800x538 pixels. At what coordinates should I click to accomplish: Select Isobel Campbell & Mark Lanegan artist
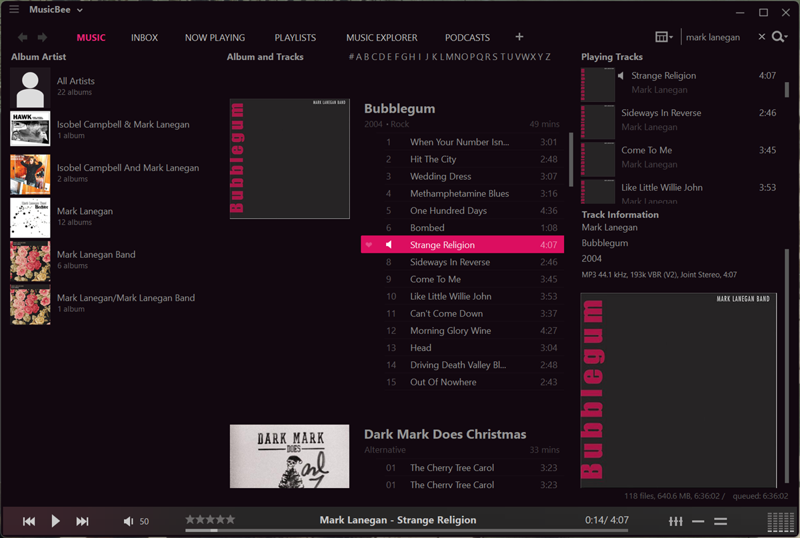[x=107, y=129]
